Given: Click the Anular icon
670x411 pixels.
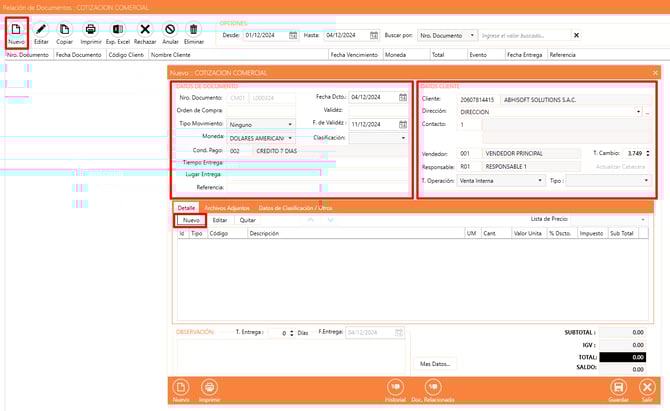Looking at the screenshot, I should 170,29.
